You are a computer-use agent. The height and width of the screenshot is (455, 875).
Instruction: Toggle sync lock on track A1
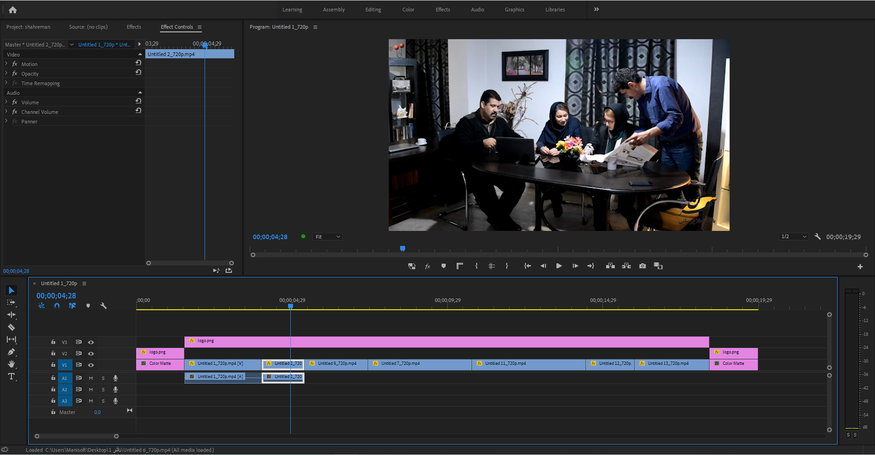(x=79, y=379)
